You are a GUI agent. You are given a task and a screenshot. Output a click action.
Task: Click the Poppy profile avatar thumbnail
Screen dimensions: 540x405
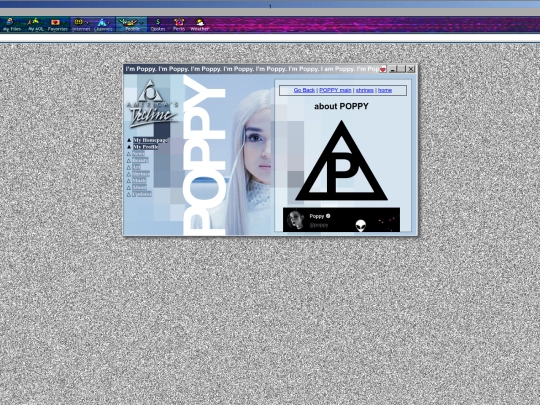tap(295, 220)
